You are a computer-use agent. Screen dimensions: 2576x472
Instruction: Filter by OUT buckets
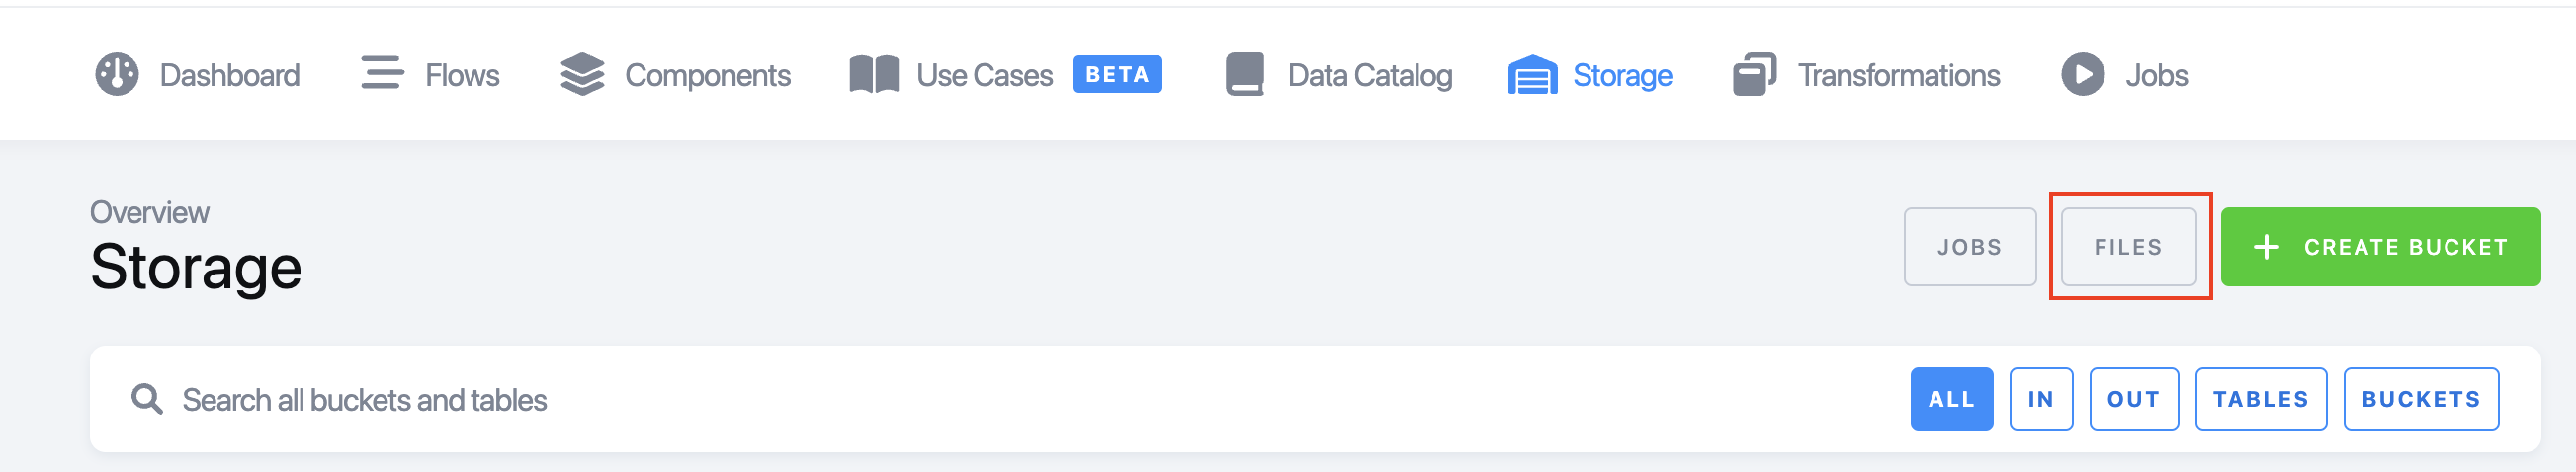[x=2133, y=399]
